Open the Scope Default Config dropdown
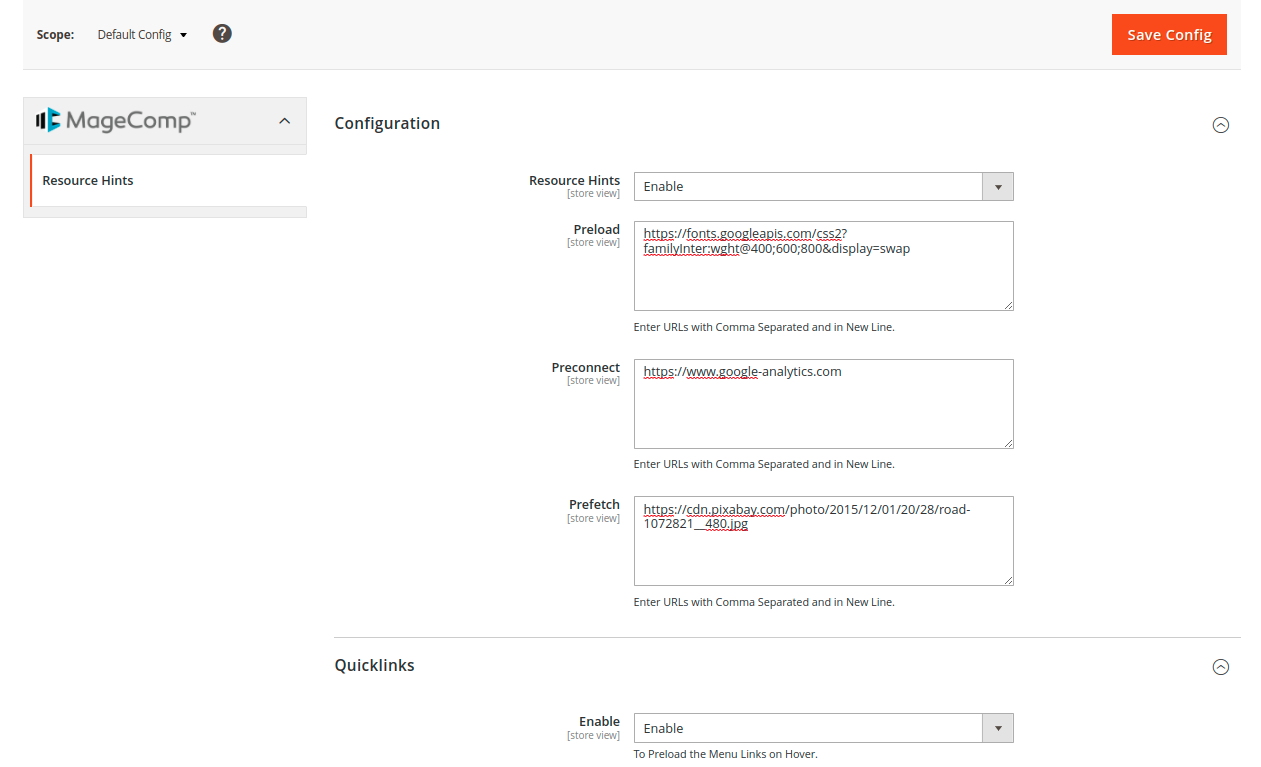This screenshot has width=1261, height=767. (142, 35)
